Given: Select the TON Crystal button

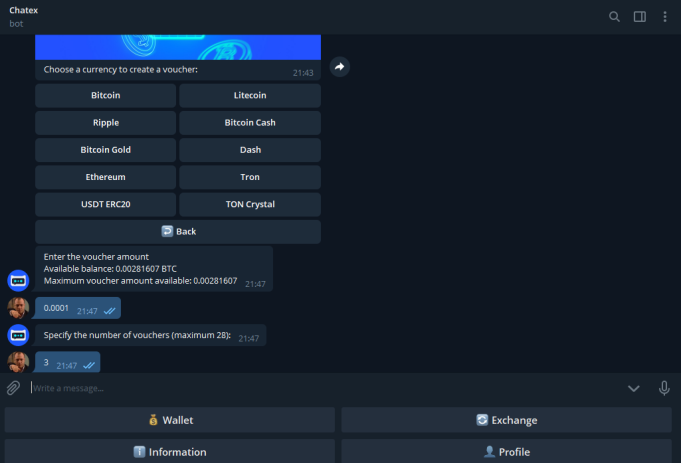Looking at the screenshot, I should tap(250, 205).
